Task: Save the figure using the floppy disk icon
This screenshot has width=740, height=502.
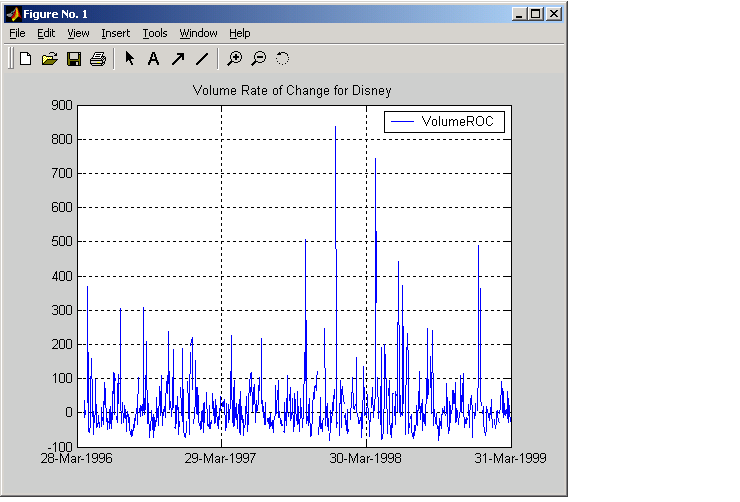Action: [74, 59]
